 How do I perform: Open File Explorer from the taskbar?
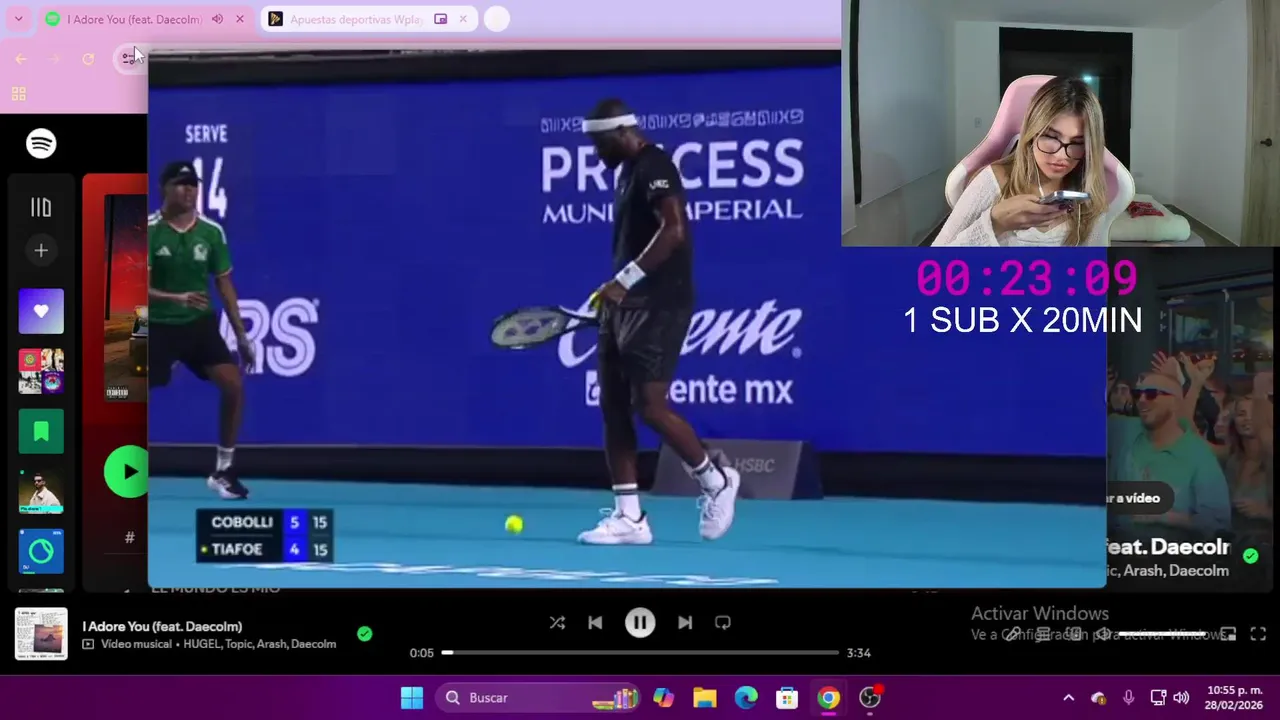tap(705, 697)
